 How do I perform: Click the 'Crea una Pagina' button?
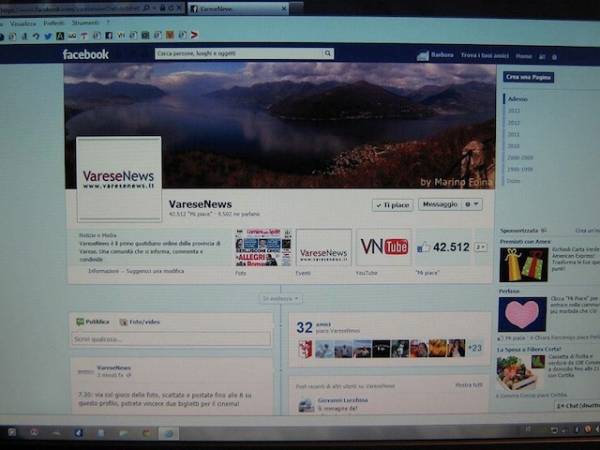pyautogui.click(x=528, y=77)
